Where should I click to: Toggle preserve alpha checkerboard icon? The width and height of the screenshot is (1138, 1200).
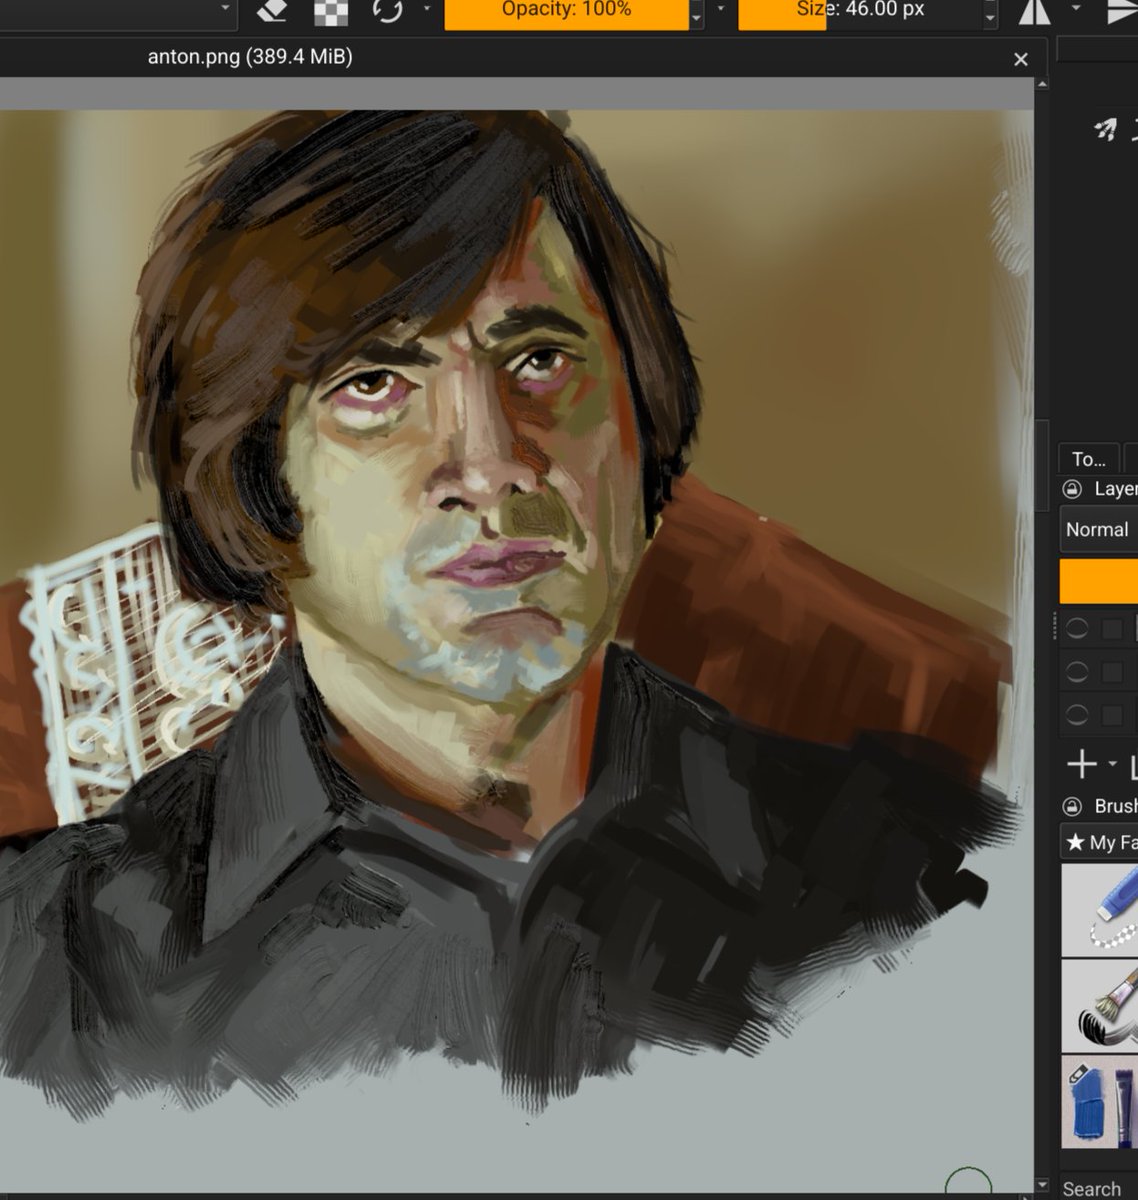coord(331,11)
